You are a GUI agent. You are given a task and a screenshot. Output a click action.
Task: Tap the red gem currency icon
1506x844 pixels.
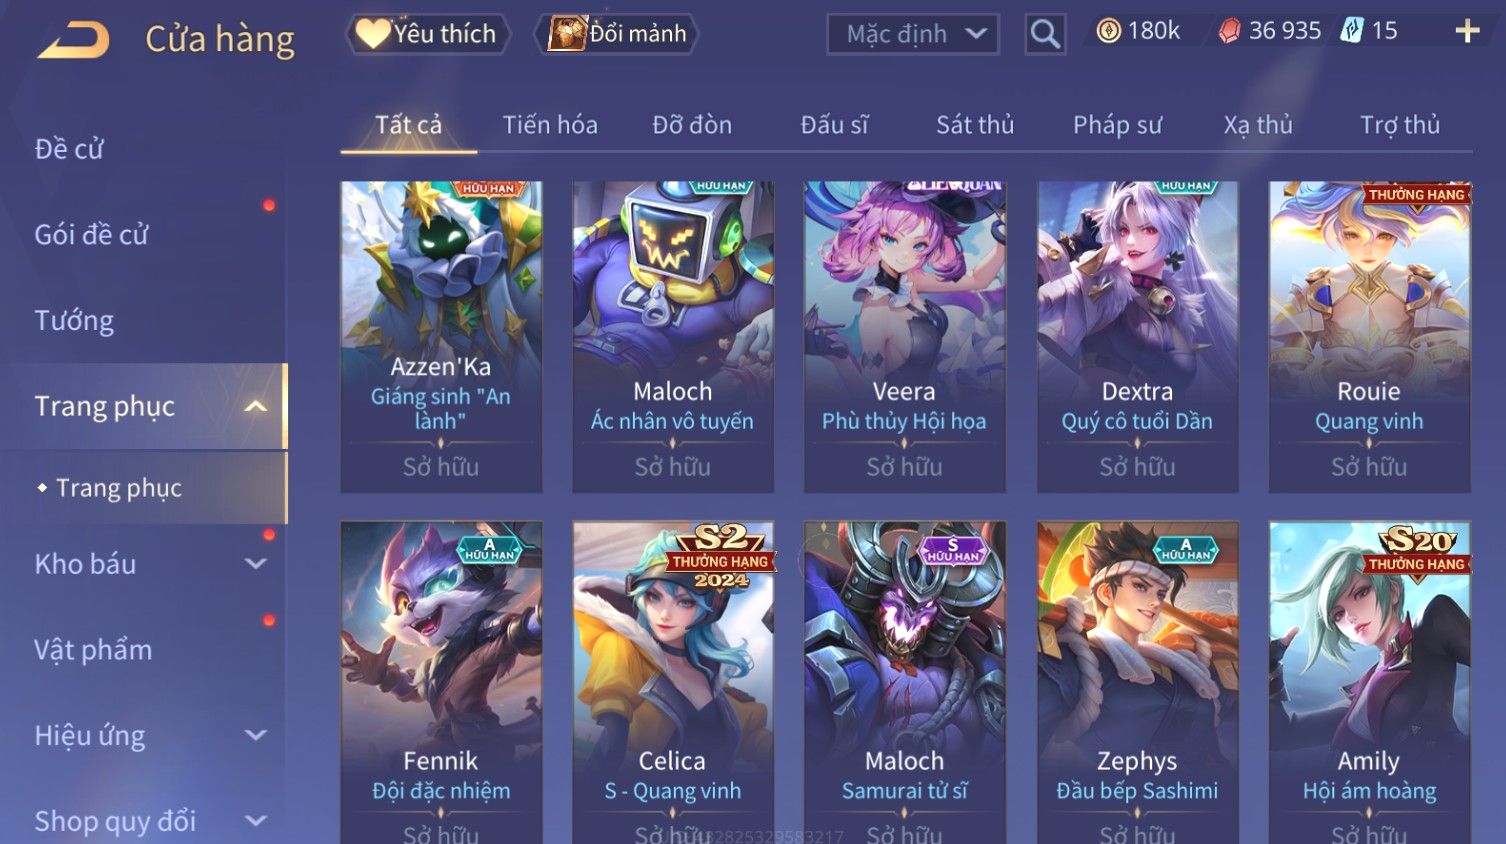[1229, 31]
